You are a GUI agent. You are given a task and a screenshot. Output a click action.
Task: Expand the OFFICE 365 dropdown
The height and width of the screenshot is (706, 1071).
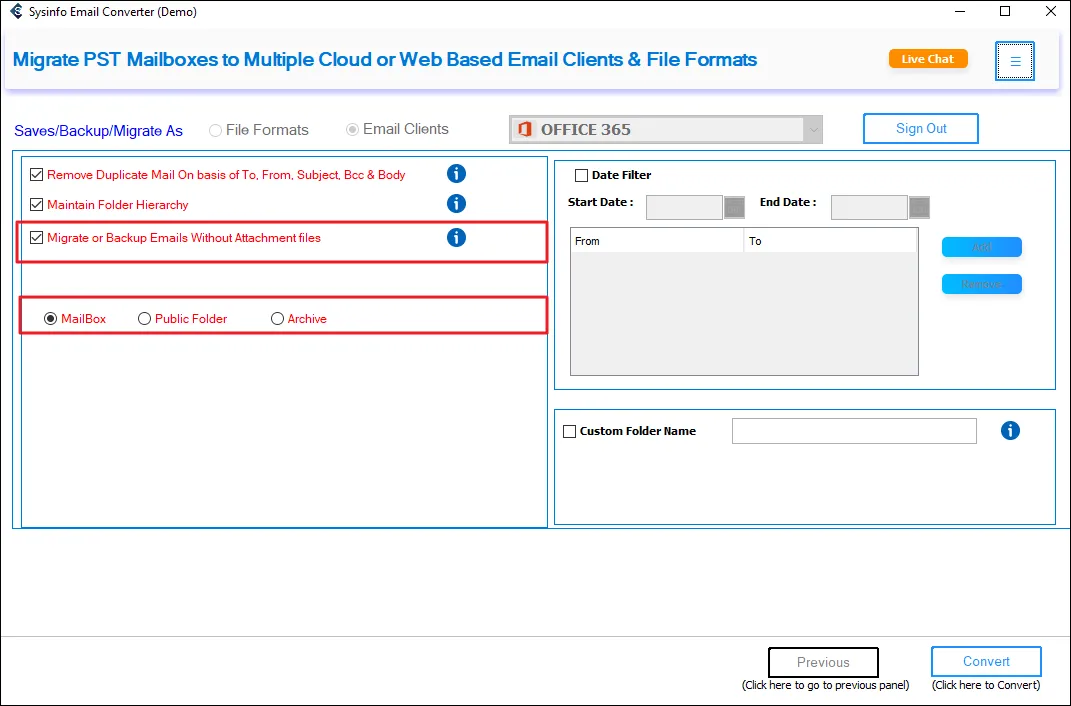[814, 130]
